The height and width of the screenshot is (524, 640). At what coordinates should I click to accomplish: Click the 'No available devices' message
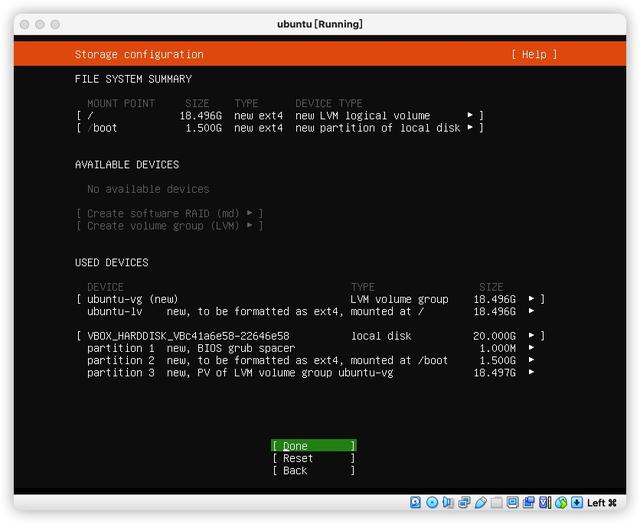(x=148, y=189)
